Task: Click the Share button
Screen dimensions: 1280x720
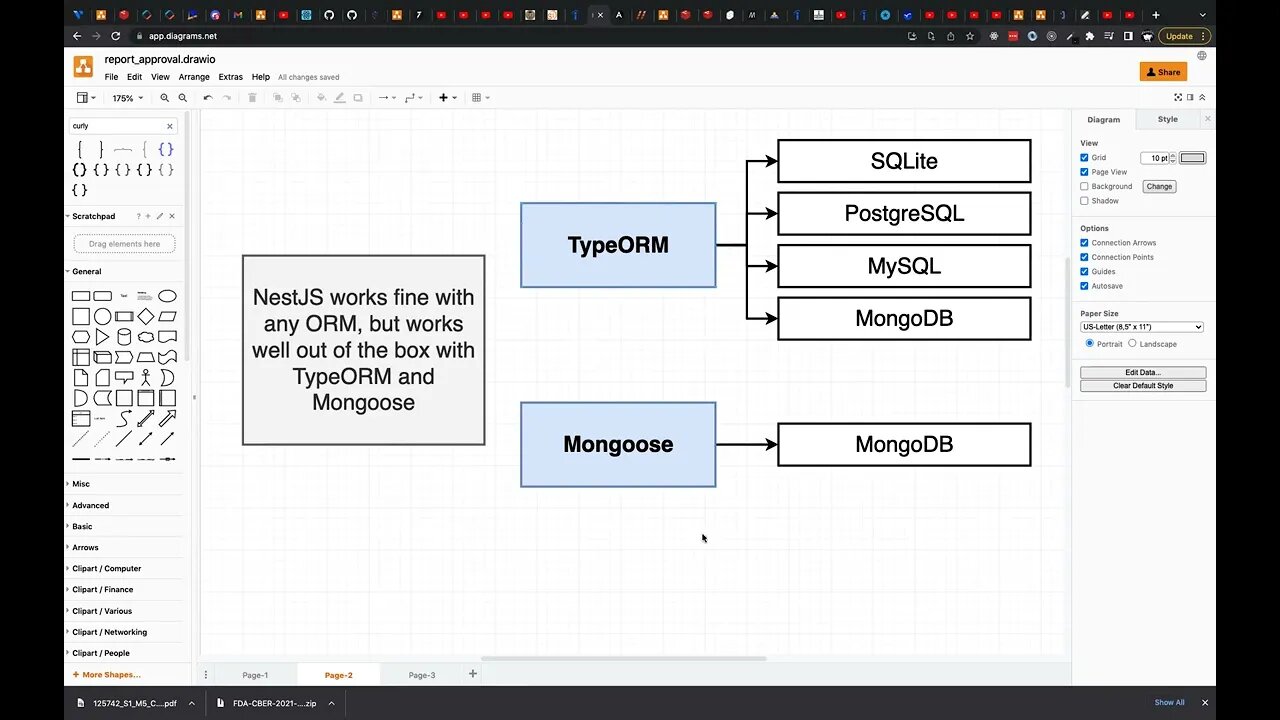Action: pos(1163,72)
